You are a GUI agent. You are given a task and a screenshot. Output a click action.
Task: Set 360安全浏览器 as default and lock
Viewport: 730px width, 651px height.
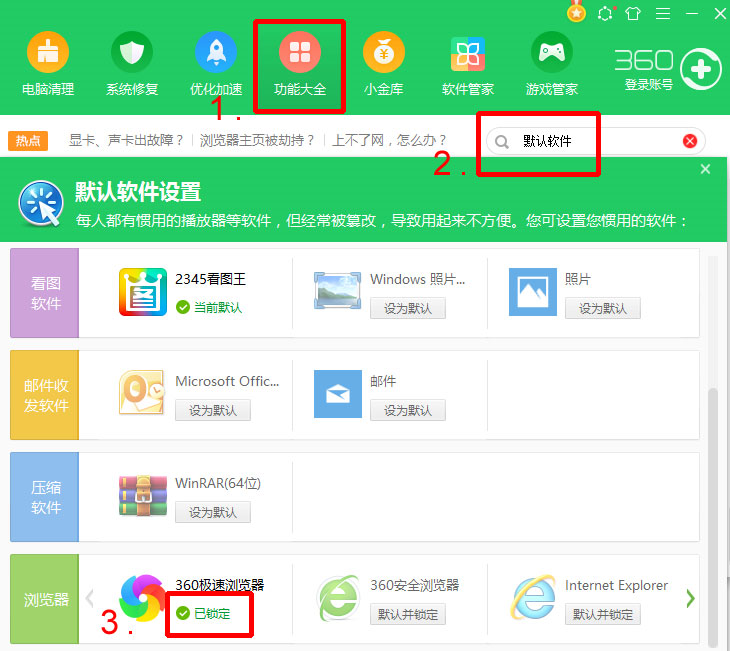tap(408, 614)
